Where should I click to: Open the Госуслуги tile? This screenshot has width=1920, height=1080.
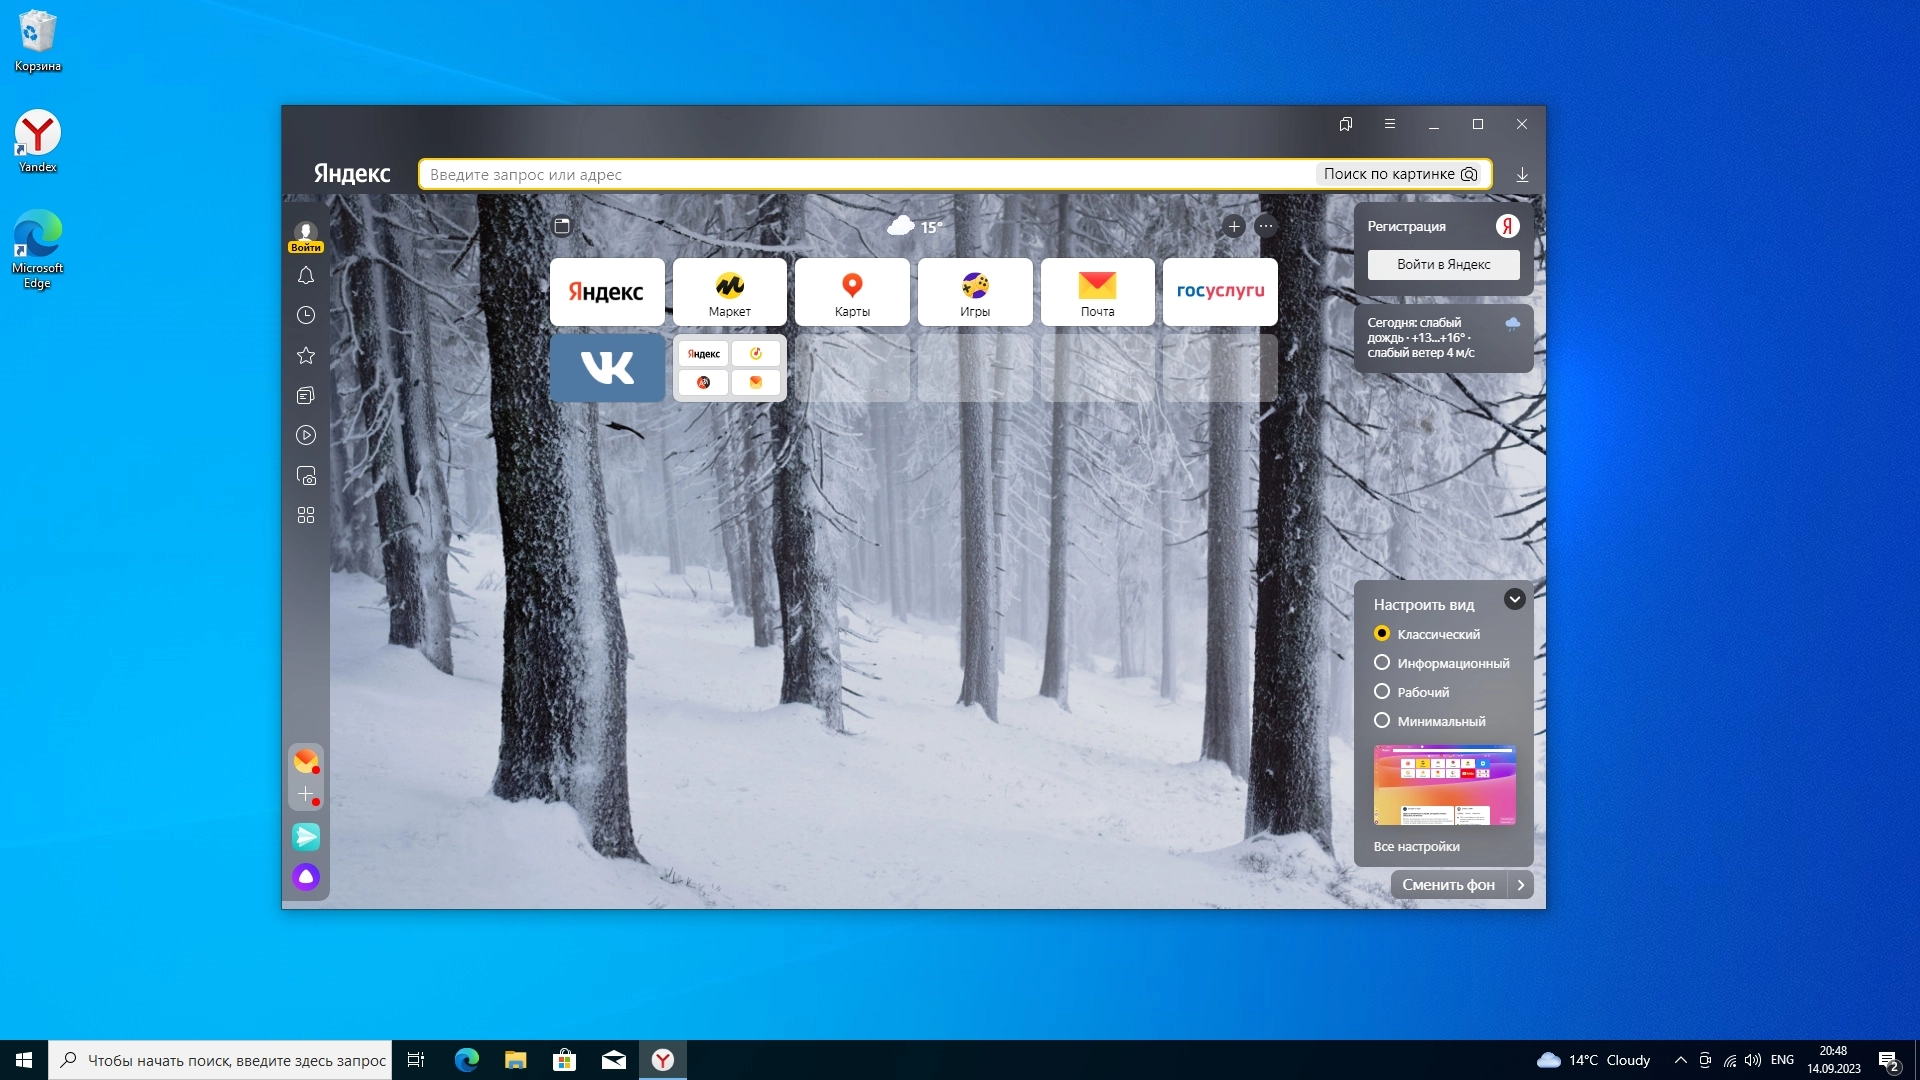pos(1220,291)
